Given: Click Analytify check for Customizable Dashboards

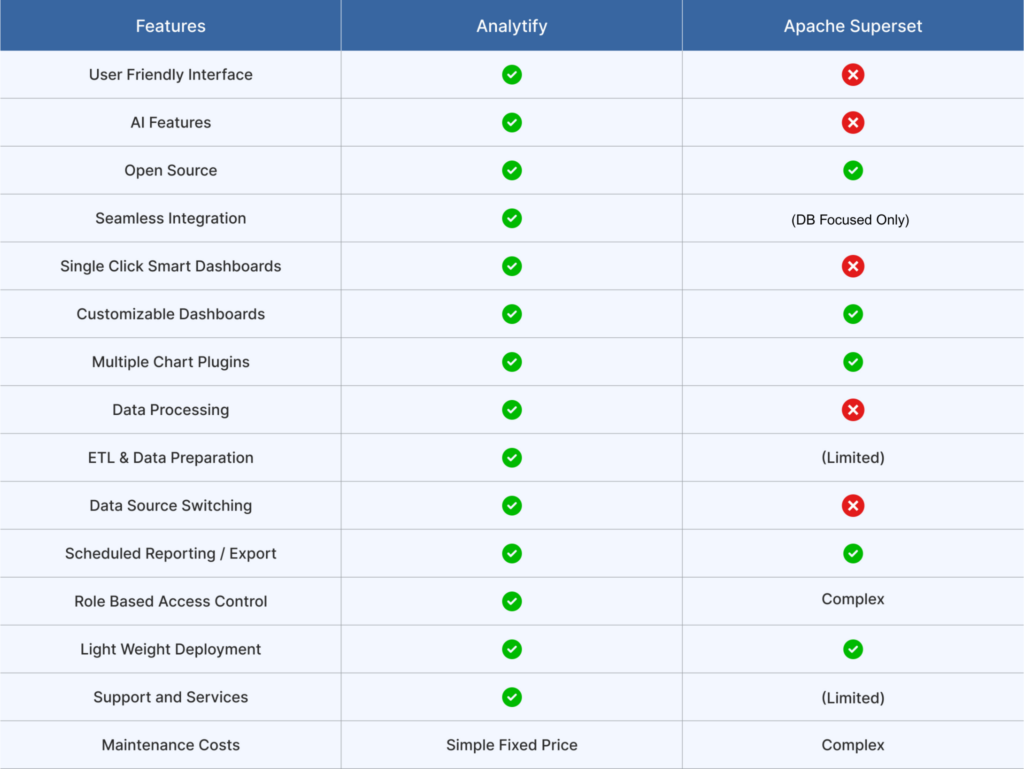Looking at the screenshot, I should click(511, 314).
